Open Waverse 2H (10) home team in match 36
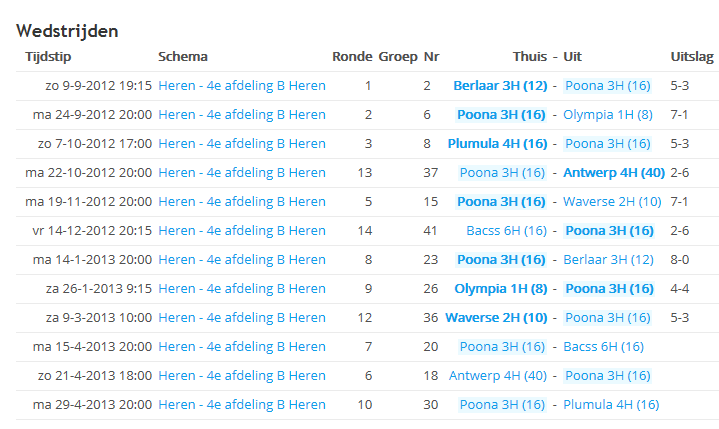 point(496,318)
